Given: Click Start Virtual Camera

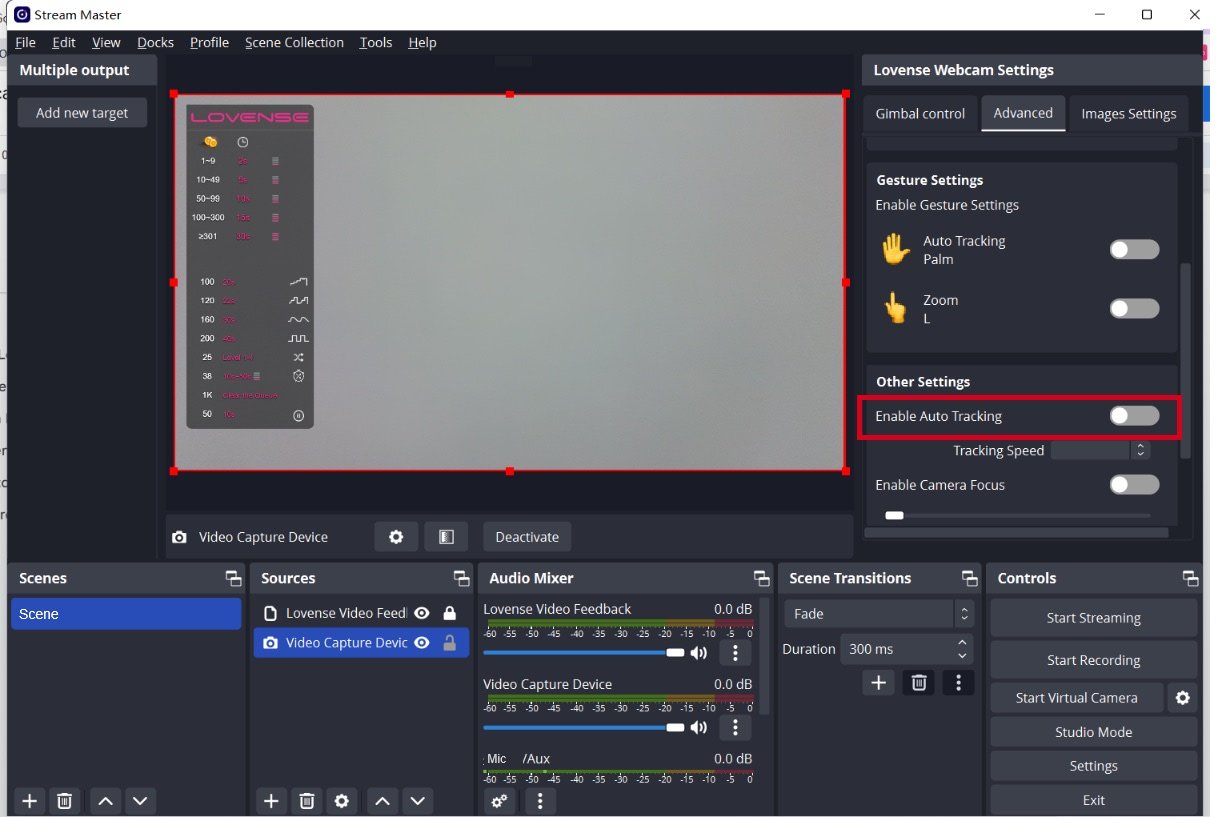Looking at the screenshot, I should 1077,698.
